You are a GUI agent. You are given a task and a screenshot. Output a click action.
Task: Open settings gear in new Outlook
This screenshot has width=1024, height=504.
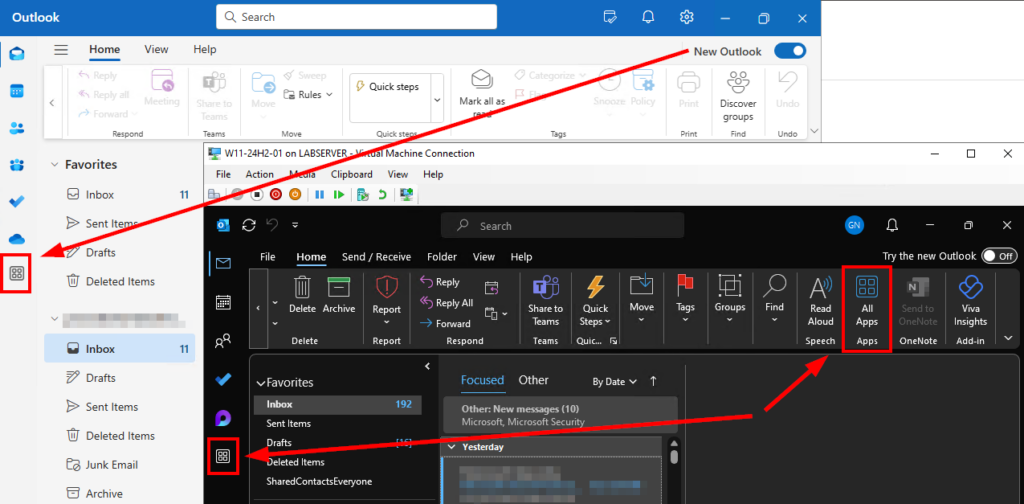[x=687, y=17]
